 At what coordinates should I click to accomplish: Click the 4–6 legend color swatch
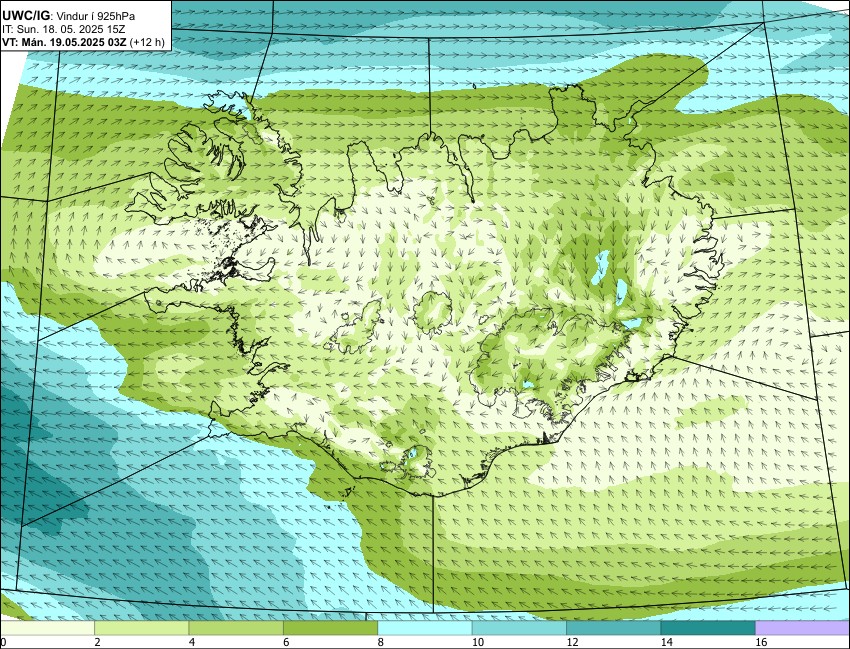click(236, 628)
